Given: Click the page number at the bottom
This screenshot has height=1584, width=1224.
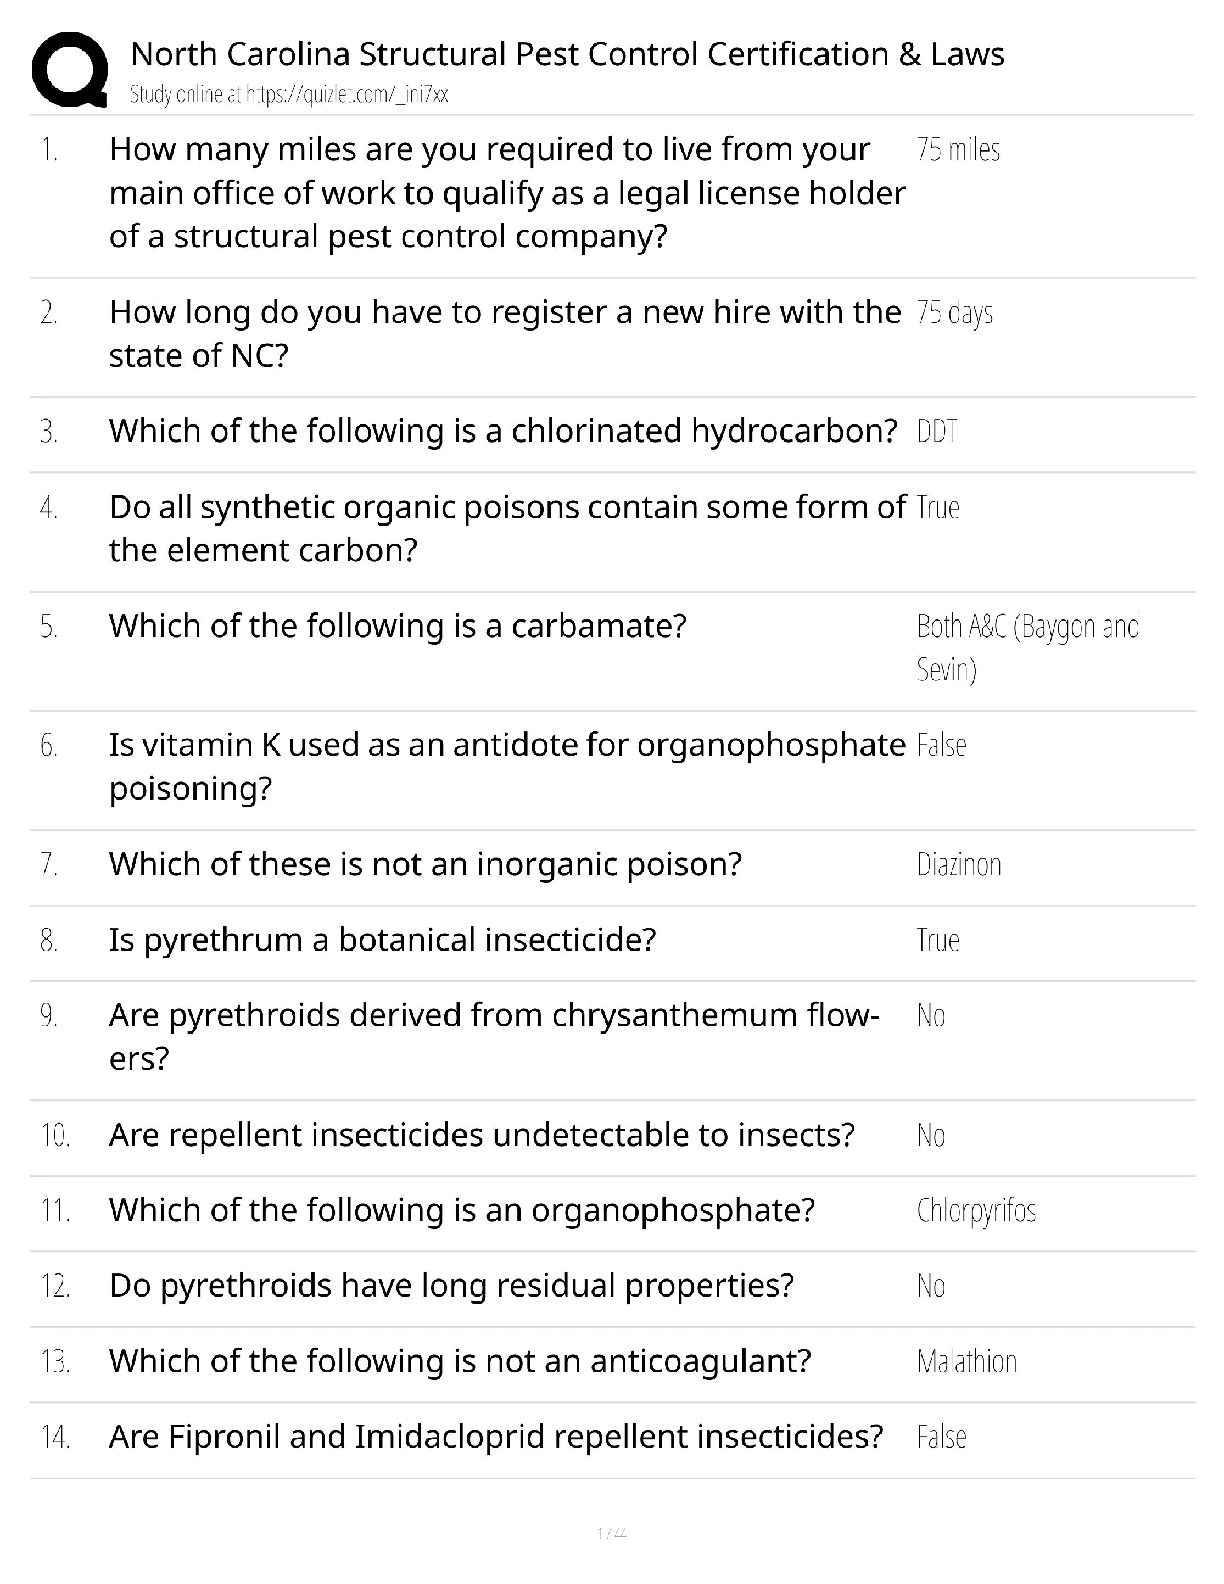Looking at the screenshot, I should 611,1533.
